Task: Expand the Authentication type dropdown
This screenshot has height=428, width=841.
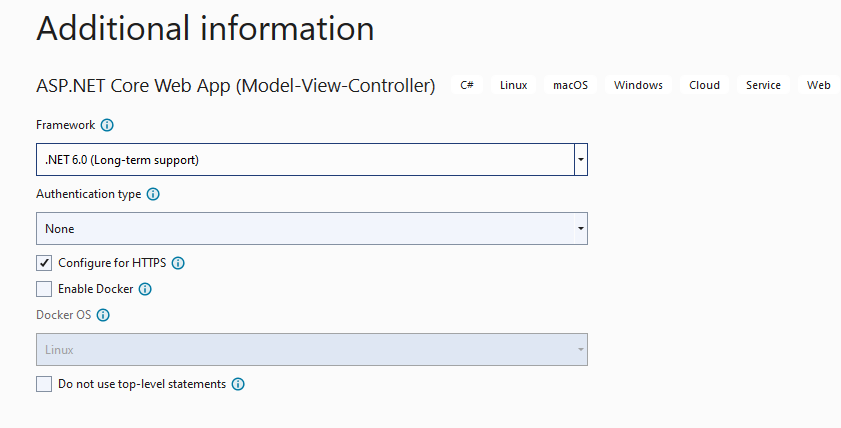Action: pos(580,229)
